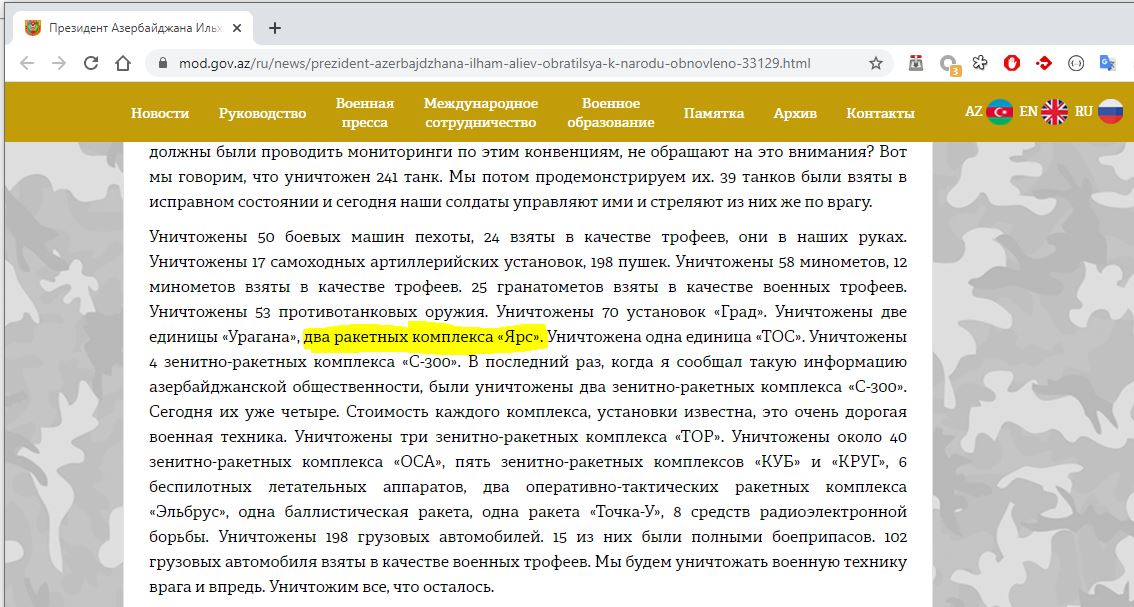Click the text 198 грузовых автомобилей
Viewport: 1134px width, 607px height.
(434, 537)
